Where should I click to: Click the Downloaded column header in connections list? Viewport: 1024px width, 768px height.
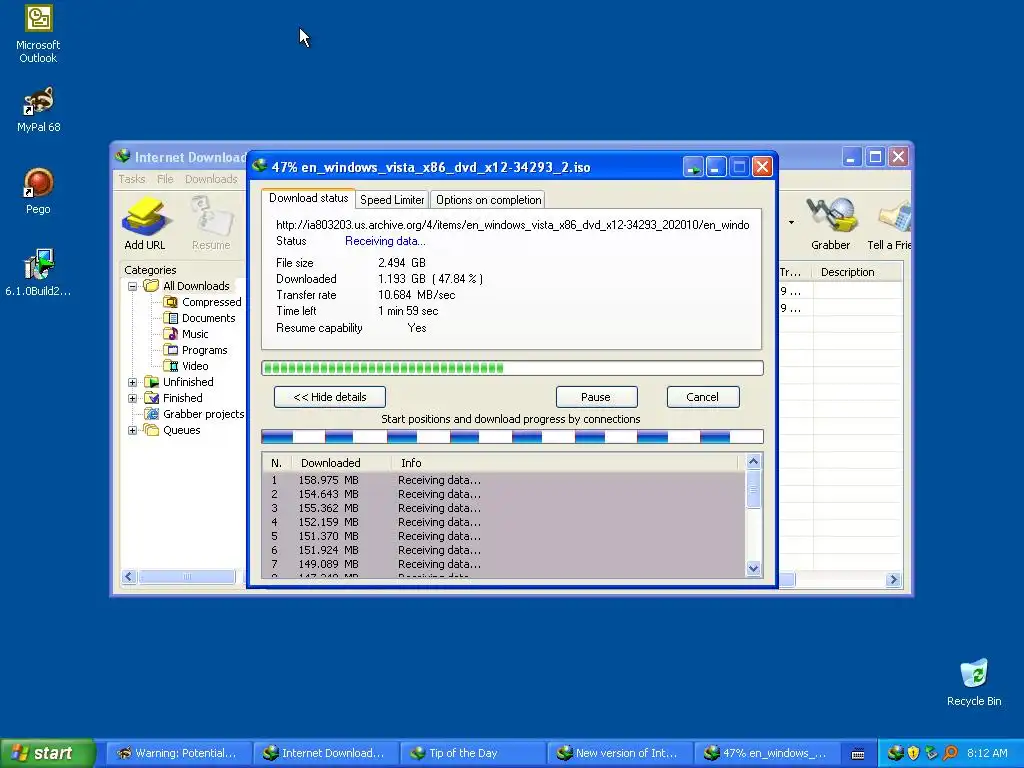pos(341,463)
